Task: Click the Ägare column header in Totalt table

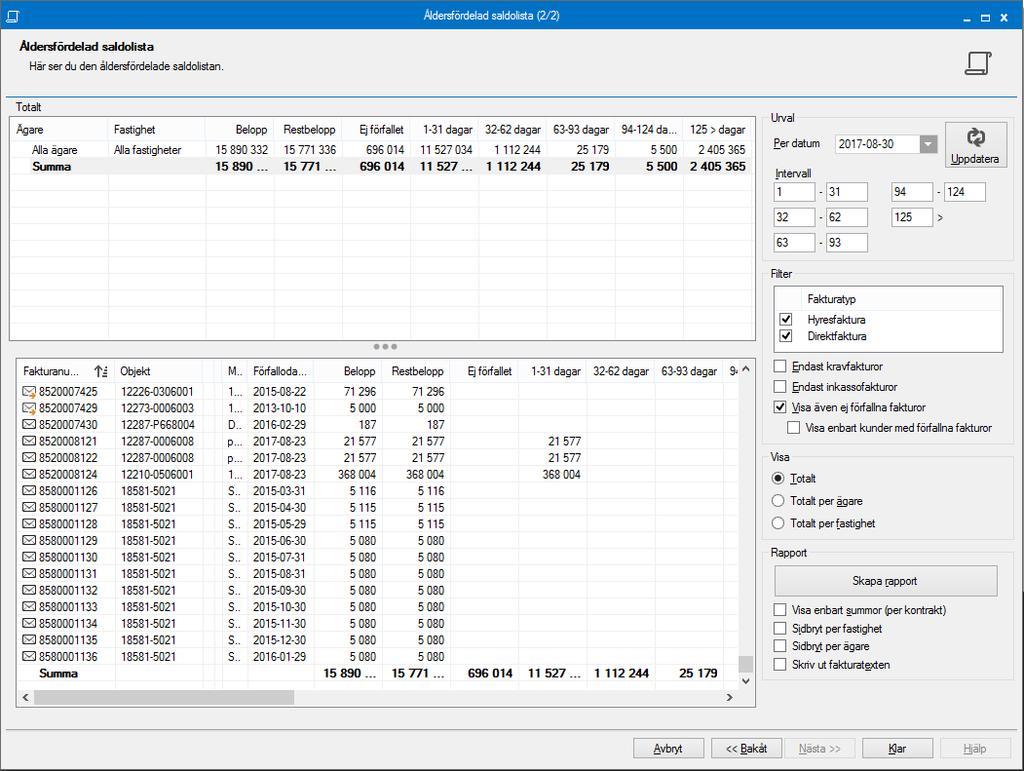Action: click(59, 130)
